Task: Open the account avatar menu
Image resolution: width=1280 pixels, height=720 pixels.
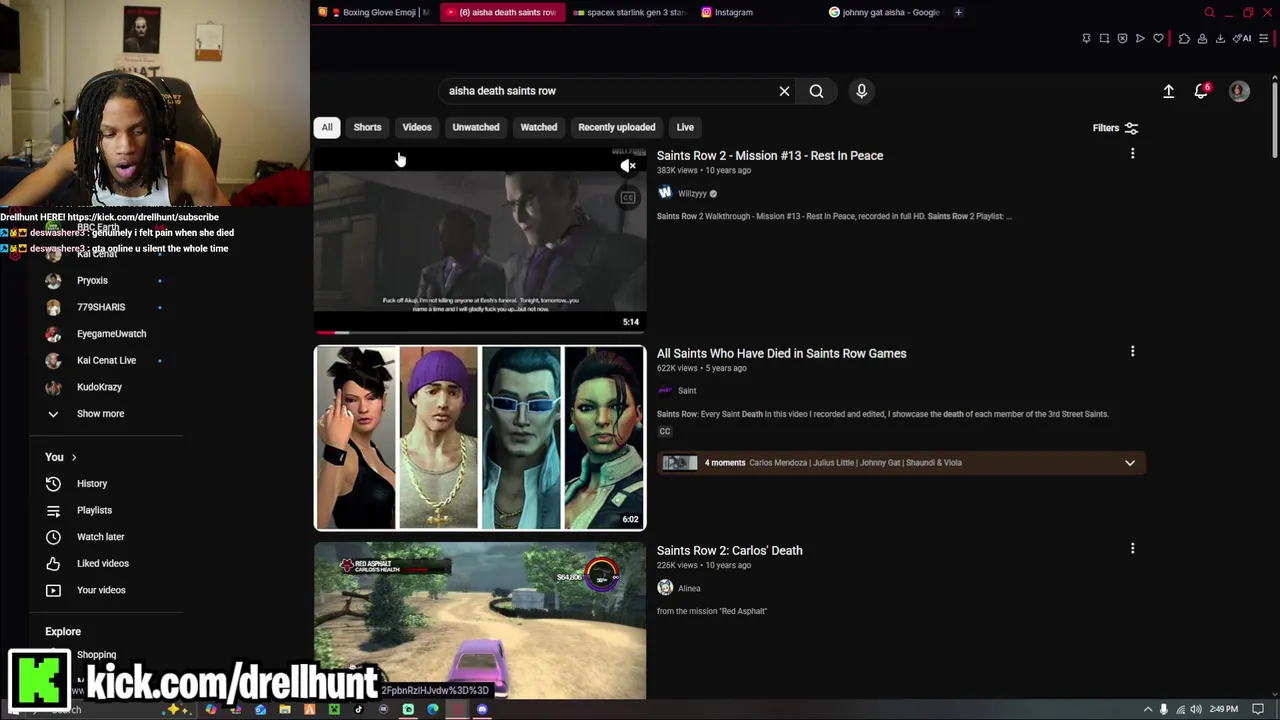Action: click(1239, 91)
